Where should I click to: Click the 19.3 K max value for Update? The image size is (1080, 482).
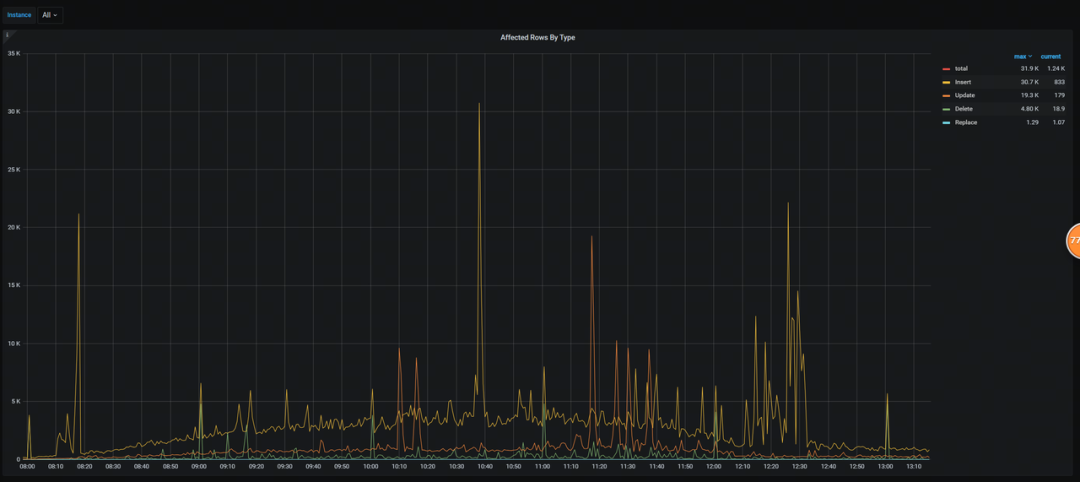[1030, 95]
